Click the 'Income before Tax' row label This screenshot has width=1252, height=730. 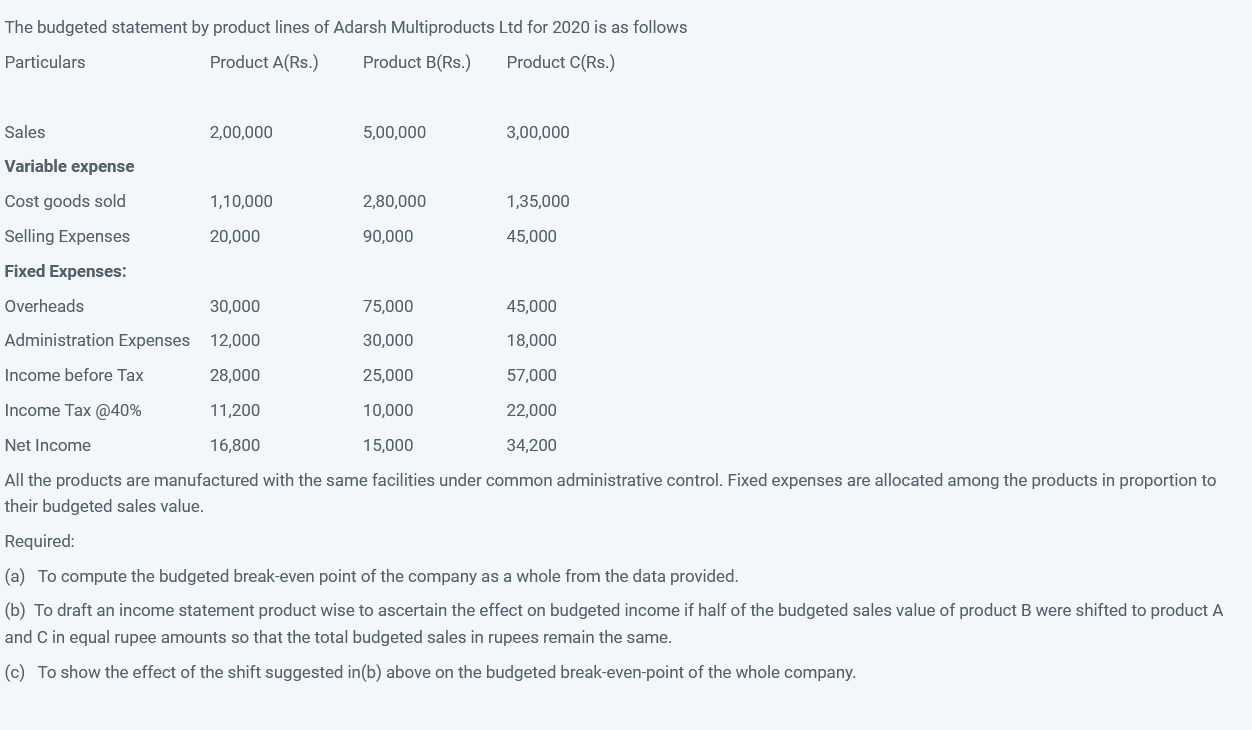(74, 375)
